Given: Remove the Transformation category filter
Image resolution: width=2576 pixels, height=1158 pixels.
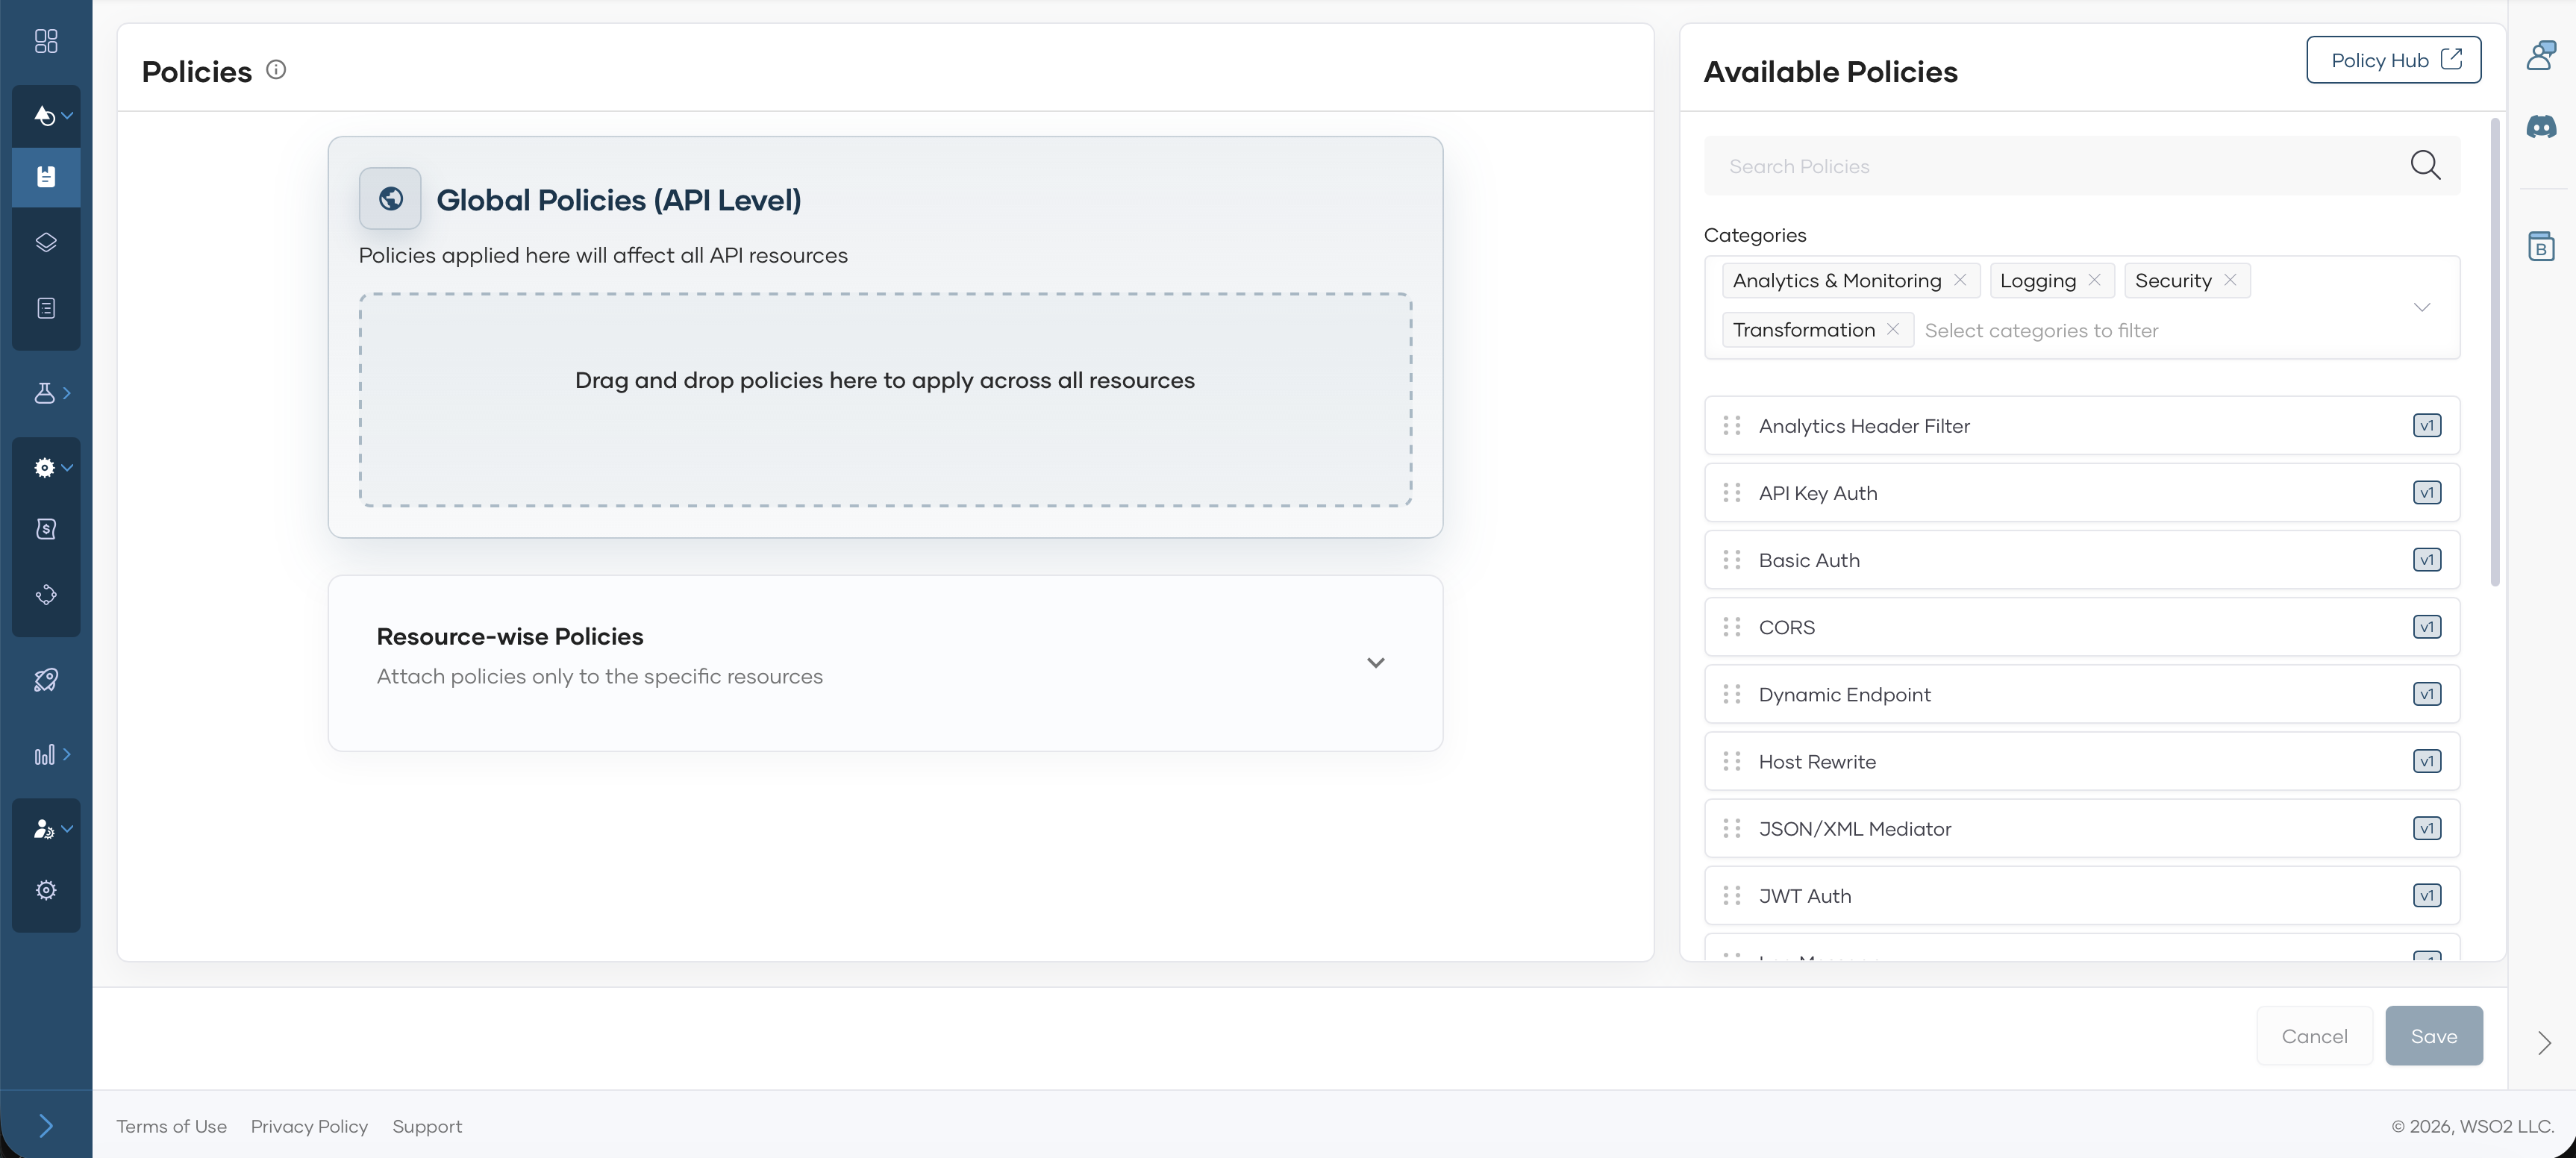Looking at the screenshot, I should (x=1894, y=329).
